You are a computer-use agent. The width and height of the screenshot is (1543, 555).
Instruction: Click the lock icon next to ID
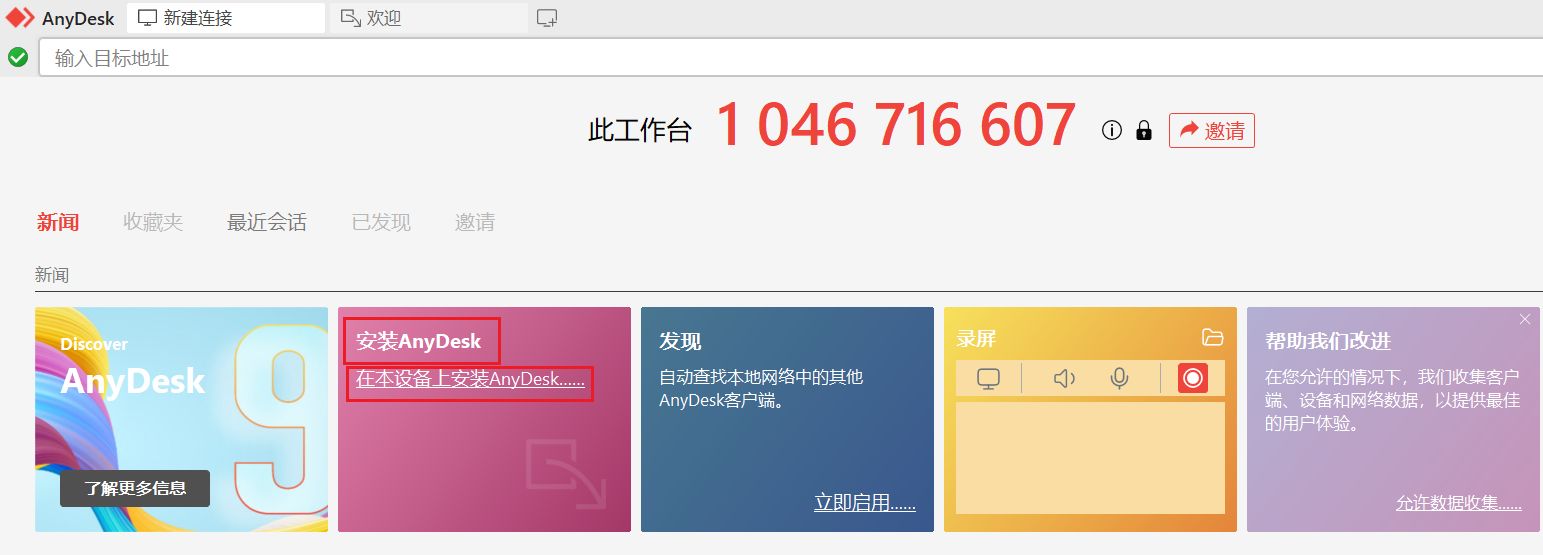coord(1144,130)
